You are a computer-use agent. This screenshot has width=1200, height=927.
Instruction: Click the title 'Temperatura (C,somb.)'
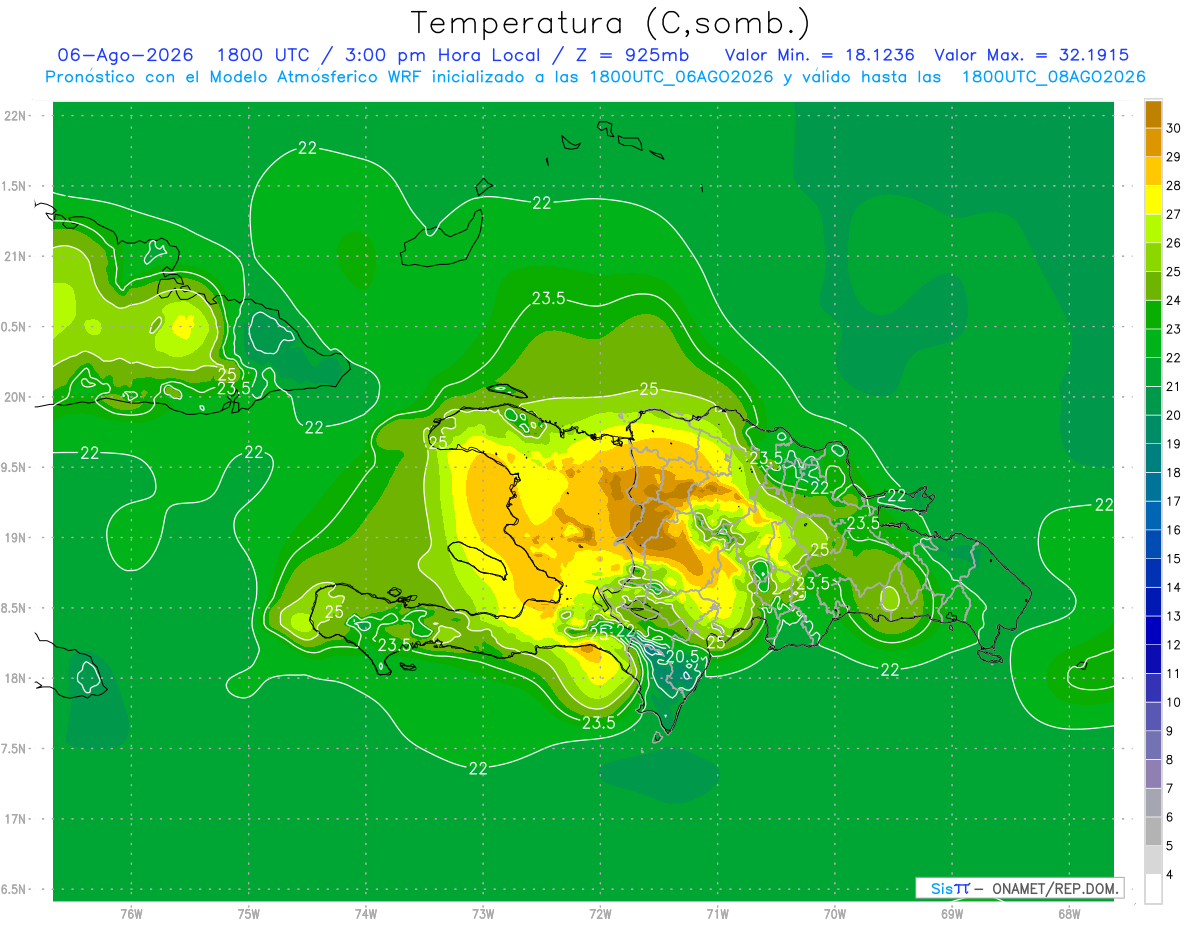coord(611,23)
